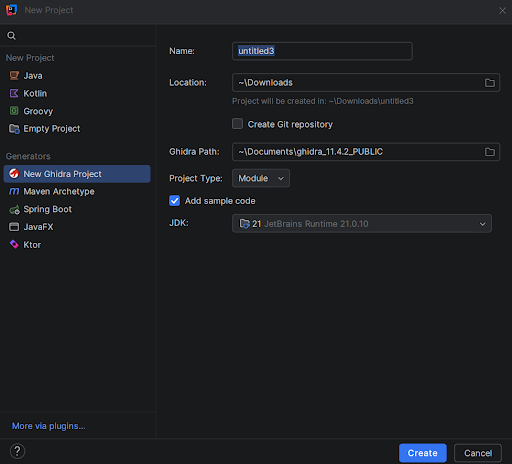This screenshot has width=512, height=464.
Task: Open the Location folder browser
Action: (x=489, y=83)
